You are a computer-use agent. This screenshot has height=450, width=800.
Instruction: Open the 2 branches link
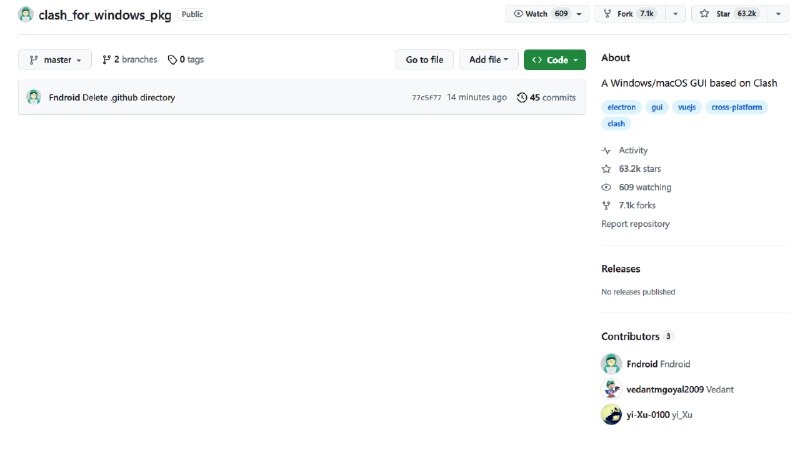click(130, 60)
